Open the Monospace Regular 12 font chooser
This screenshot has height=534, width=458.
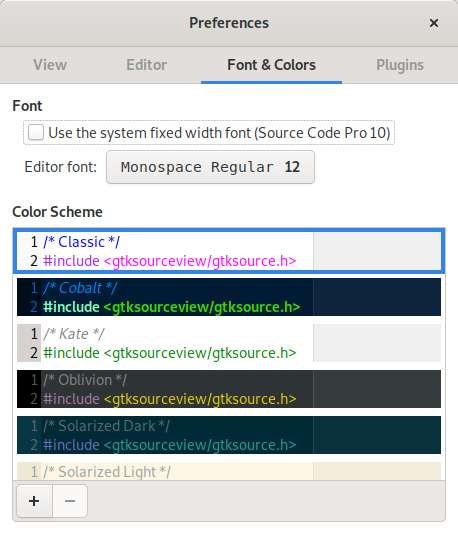click(210, 167)
